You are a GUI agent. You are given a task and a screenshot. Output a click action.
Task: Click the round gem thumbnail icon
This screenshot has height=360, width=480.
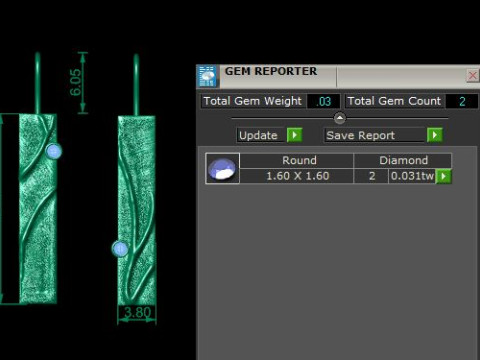(222, 168)
